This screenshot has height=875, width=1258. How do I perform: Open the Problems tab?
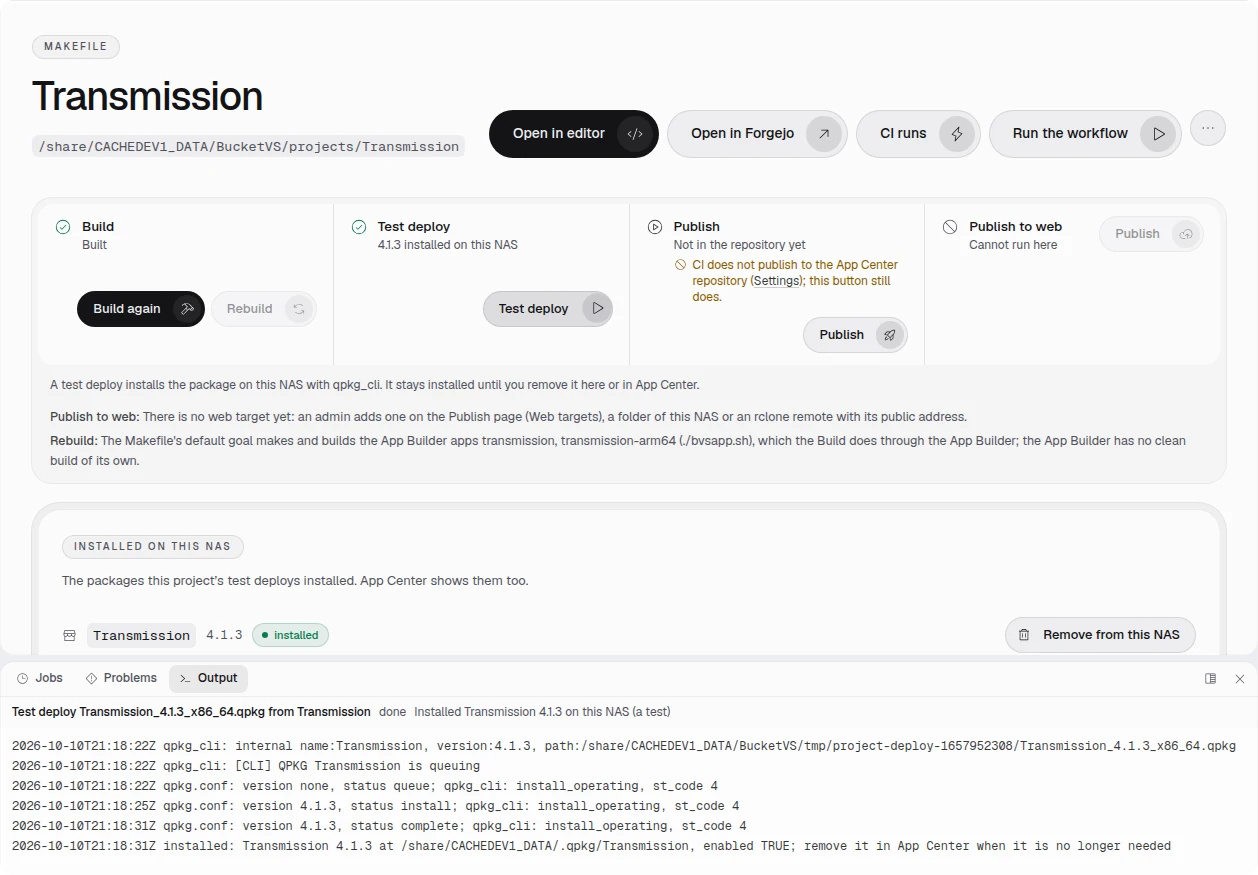pos(121,678)
